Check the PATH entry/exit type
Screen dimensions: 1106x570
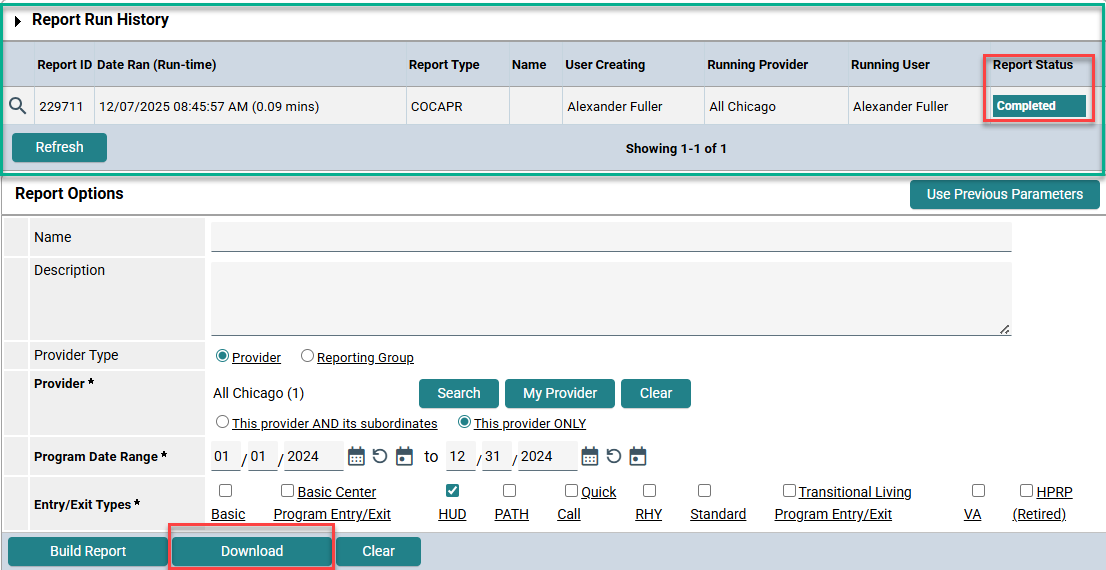[509, 491]
